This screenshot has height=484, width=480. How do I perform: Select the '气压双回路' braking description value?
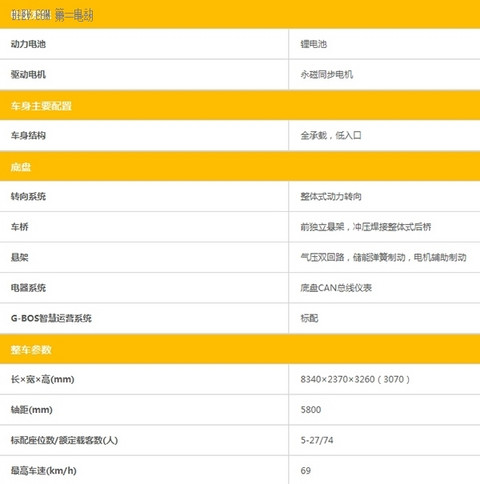pyautogui.click(x=383, y=257)
